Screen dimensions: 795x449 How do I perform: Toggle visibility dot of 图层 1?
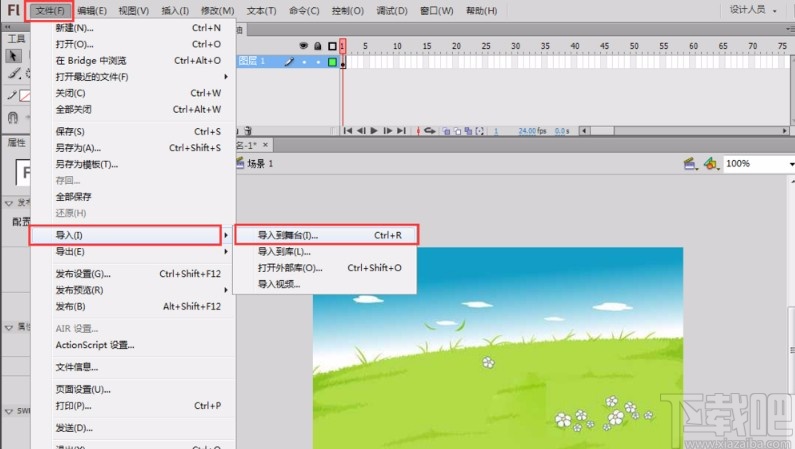point(304,62)
